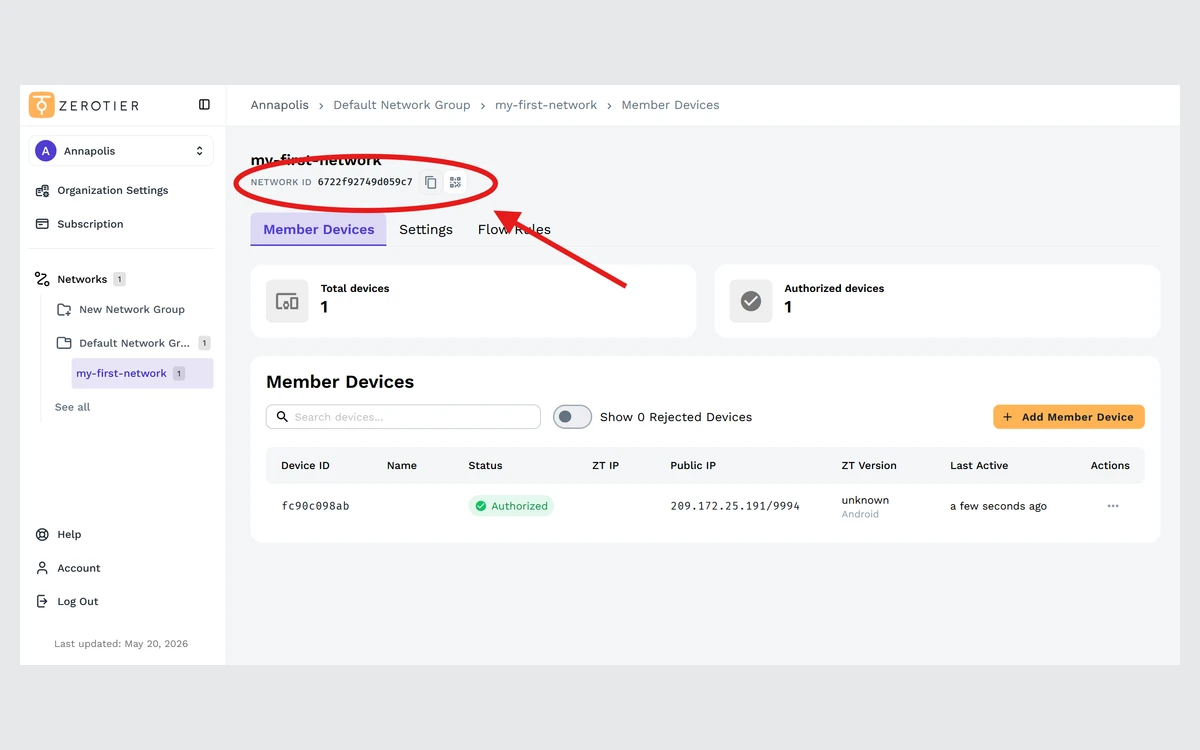Click the Organization Settings icon

click(42, 190)
